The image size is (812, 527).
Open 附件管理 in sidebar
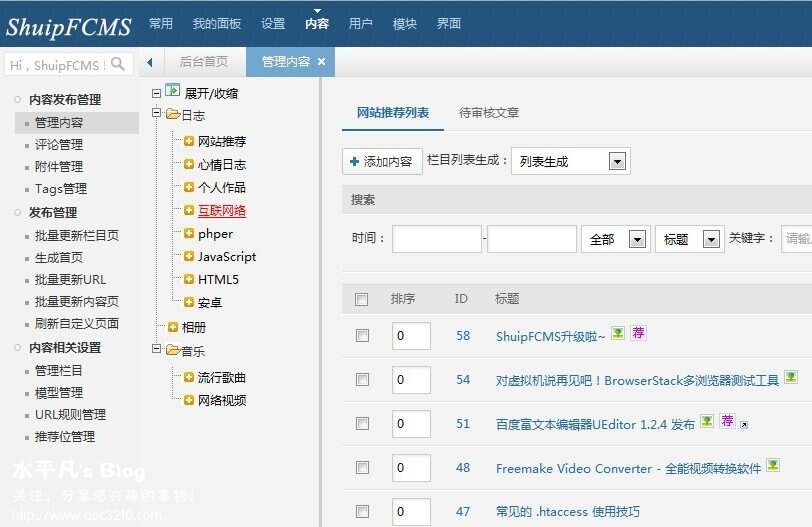[x=59, y=167]
